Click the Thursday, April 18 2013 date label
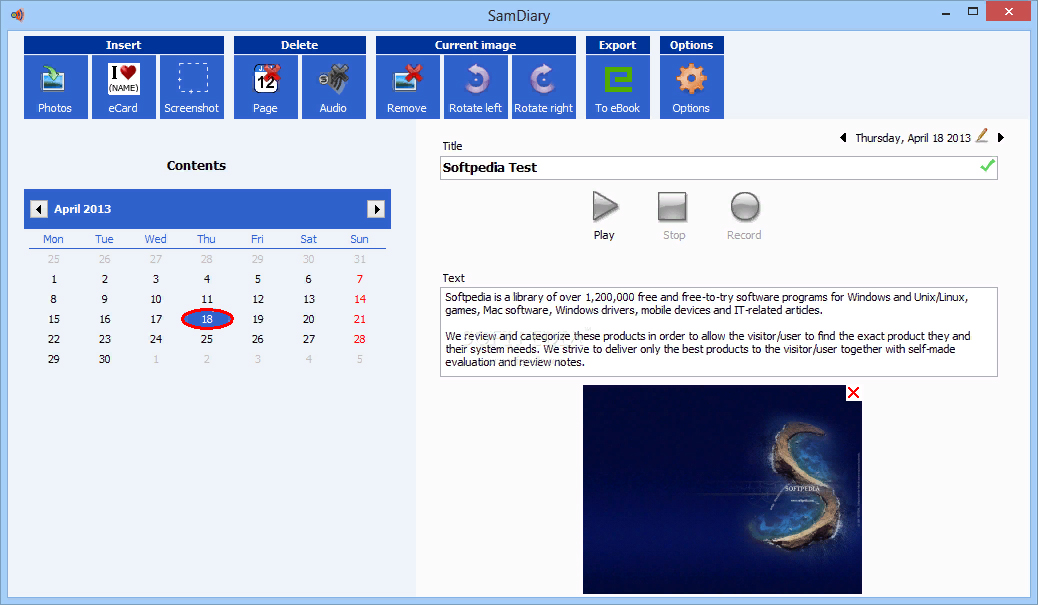This screenshot has height=605, width=1038. 913,138
